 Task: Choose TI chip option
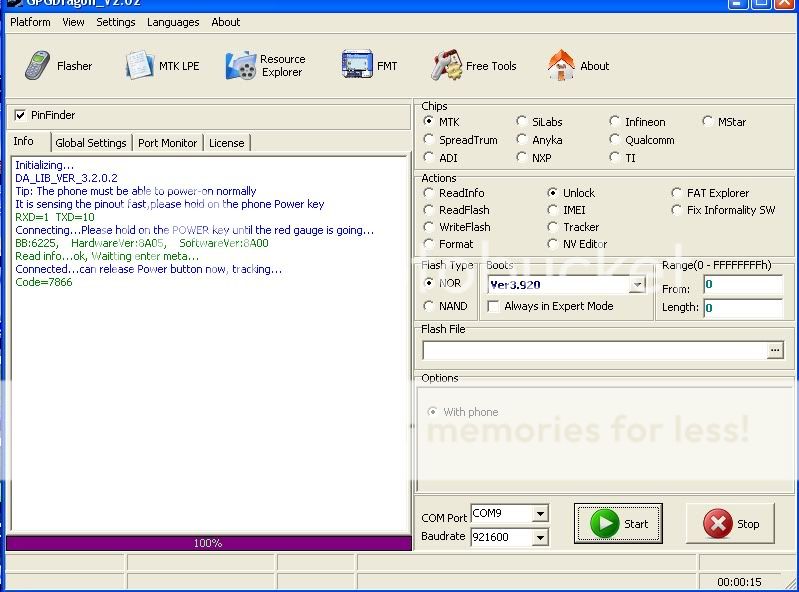pos(615,157)
